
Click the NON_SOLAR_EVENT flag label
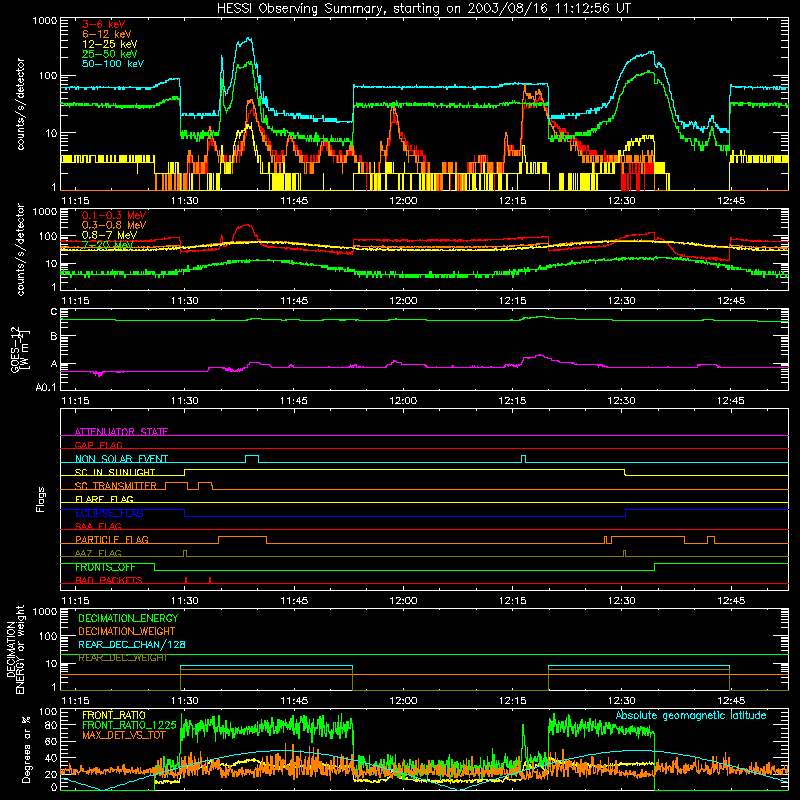pyautogui.click(x=121, y=459)
